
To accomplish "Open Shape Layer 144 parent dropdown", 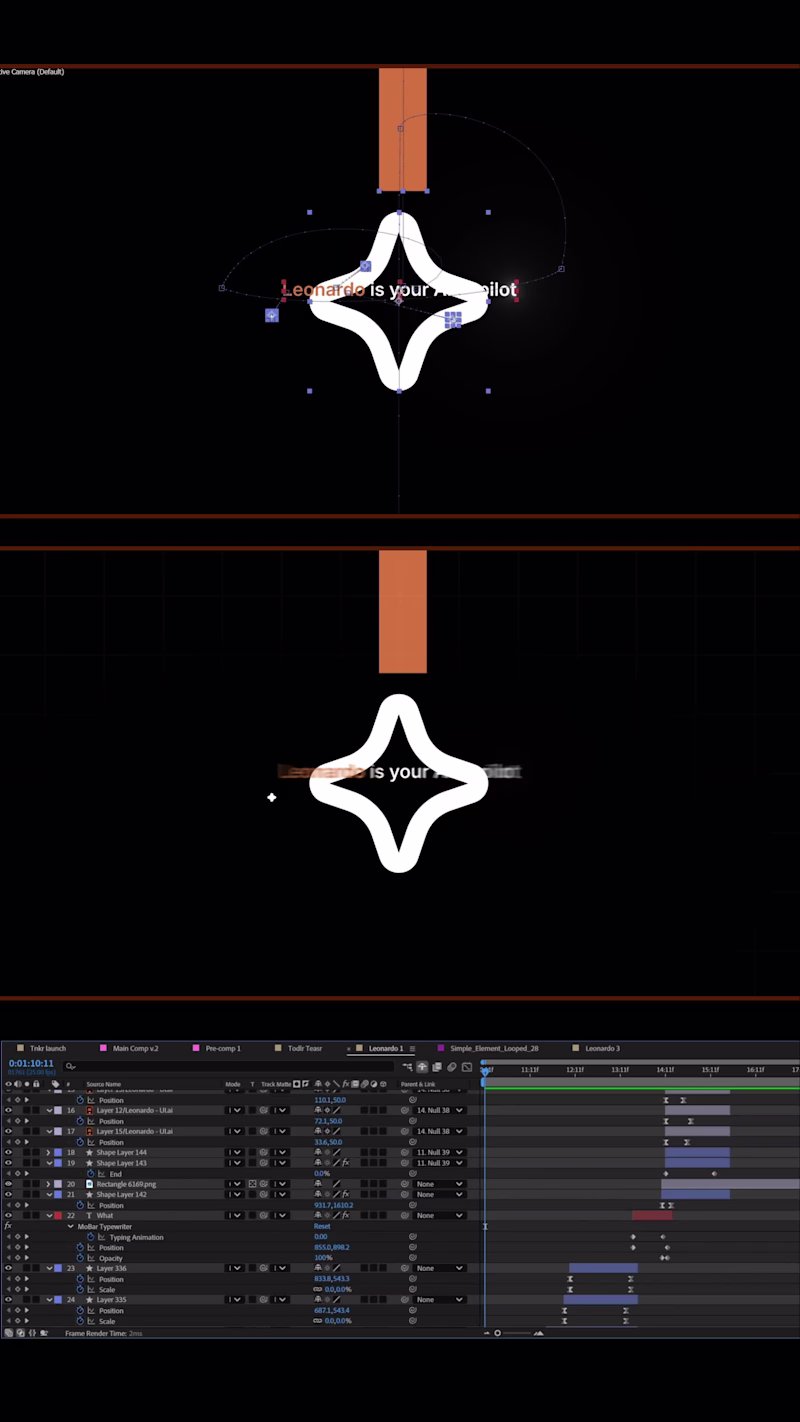I will click(440, 1152).
